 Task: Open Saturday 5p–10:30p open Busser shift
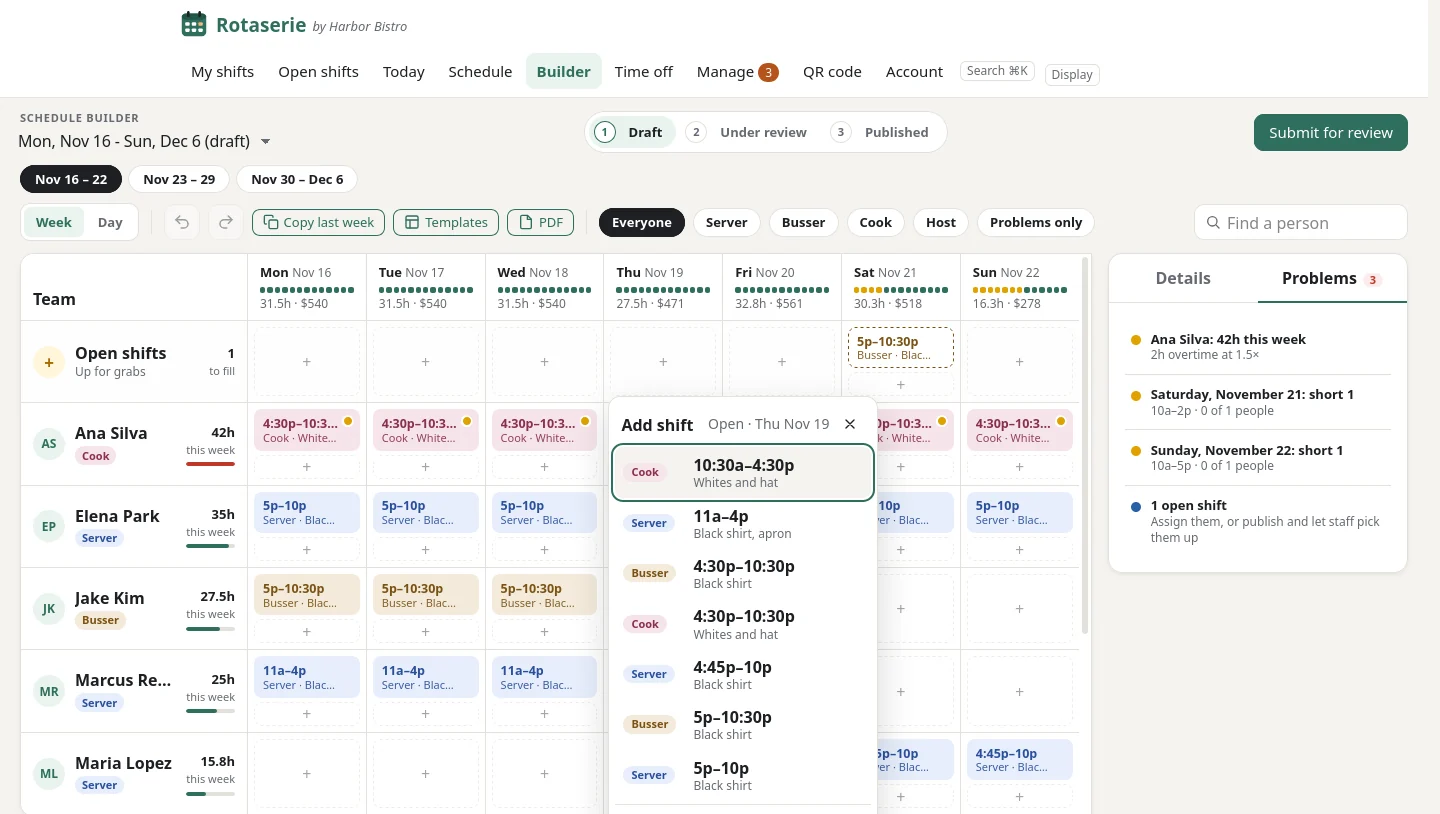(900, 347)
